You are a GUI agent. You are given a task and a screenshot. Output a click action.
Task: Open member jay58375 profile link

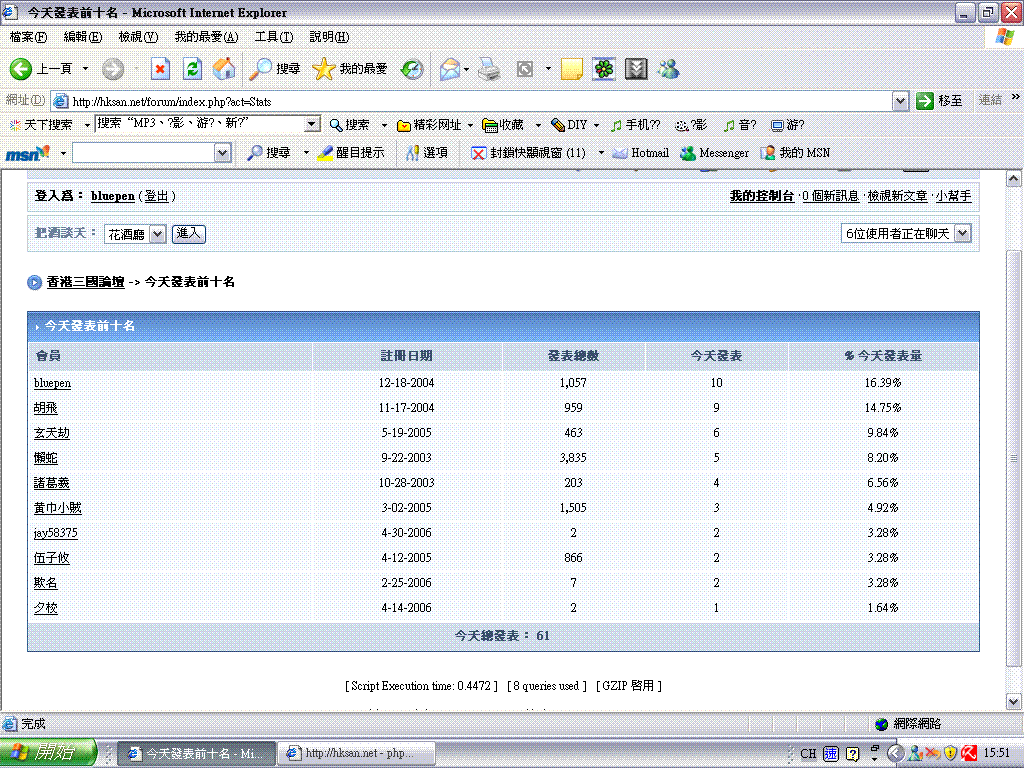(x=56, y=533)
